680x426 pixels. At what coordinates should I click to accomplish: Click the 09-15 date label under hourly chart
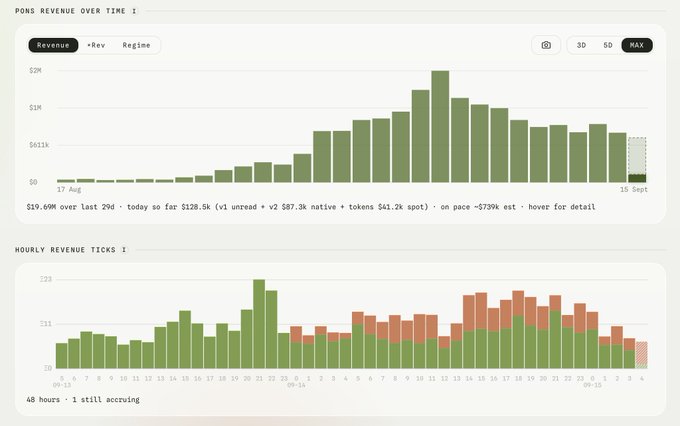point(592,385)
